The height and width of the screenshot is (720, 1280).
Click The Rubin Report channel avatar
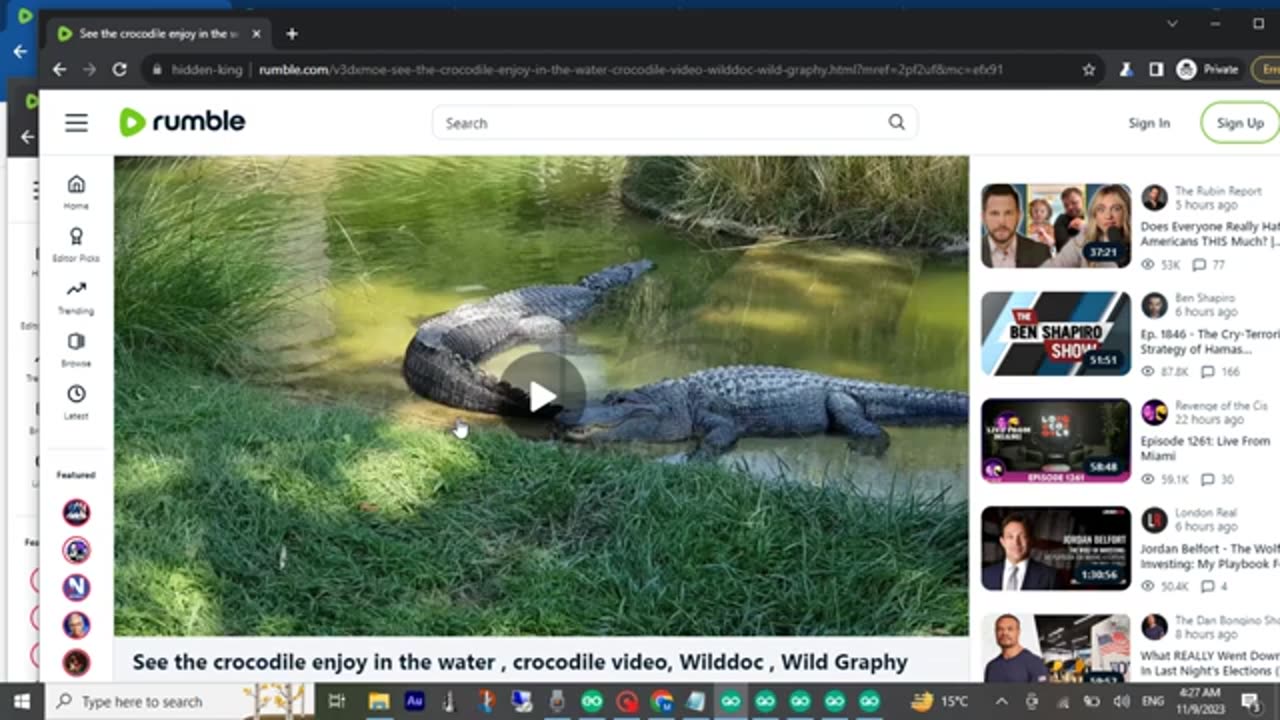[1154, 197]
